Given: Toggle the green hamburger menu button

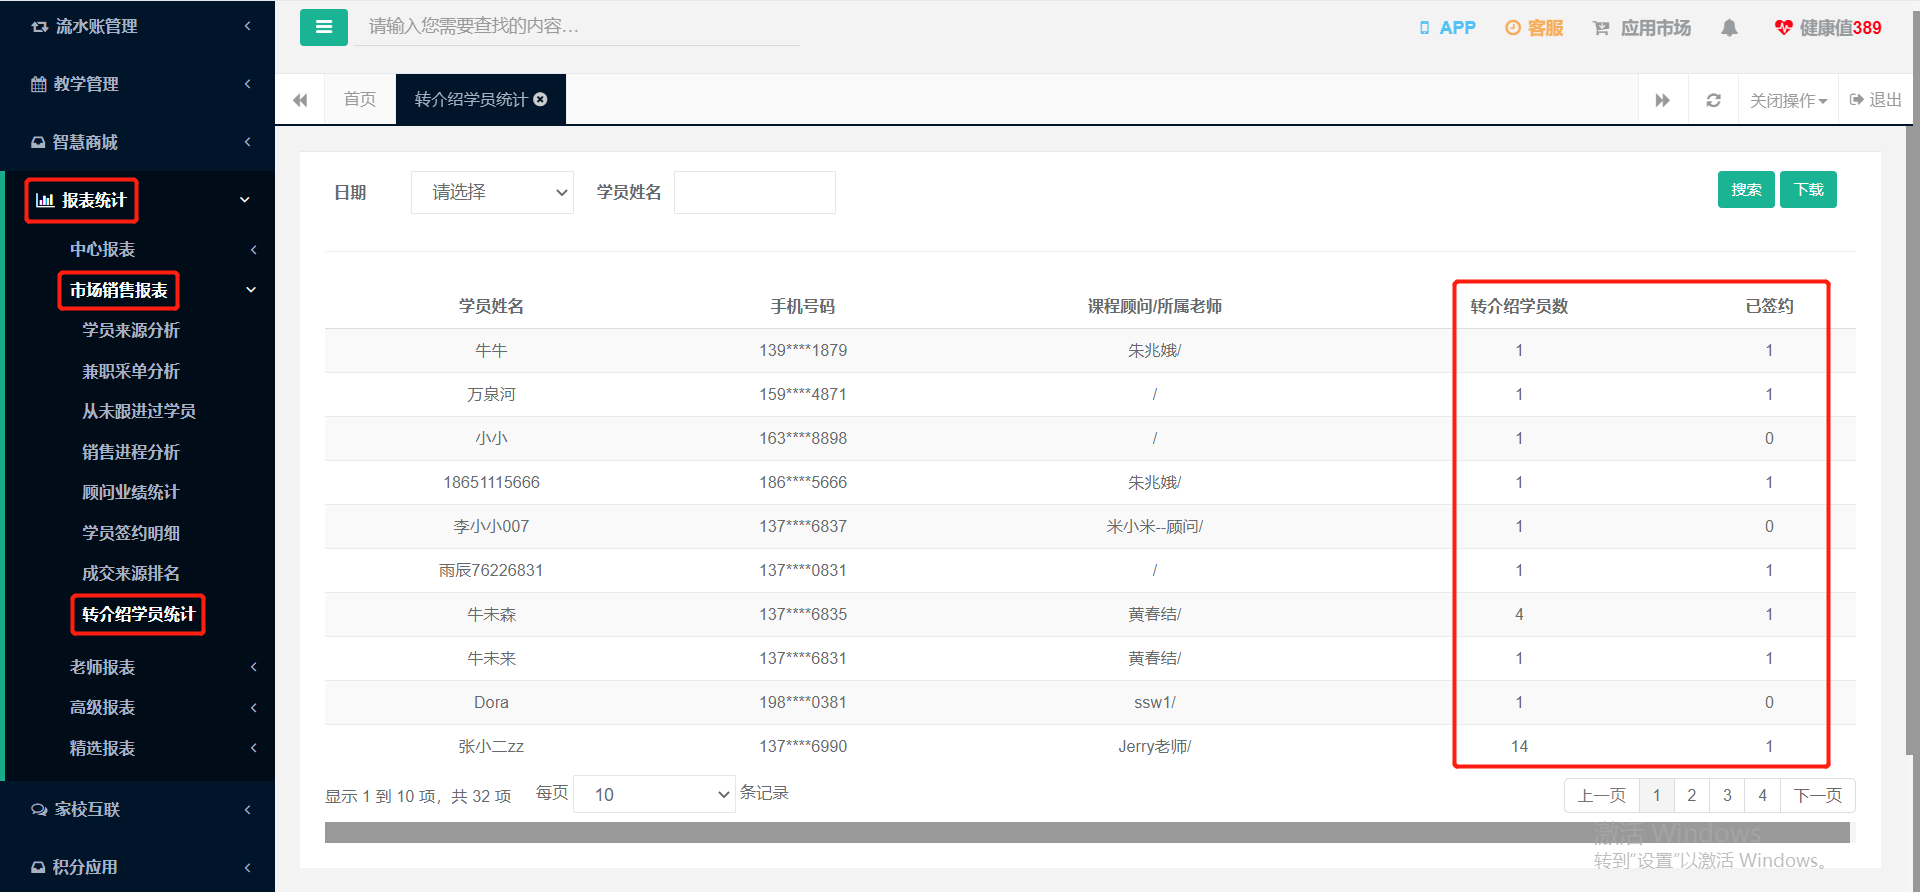Looking at the screenshot, I should click(323, 27).
